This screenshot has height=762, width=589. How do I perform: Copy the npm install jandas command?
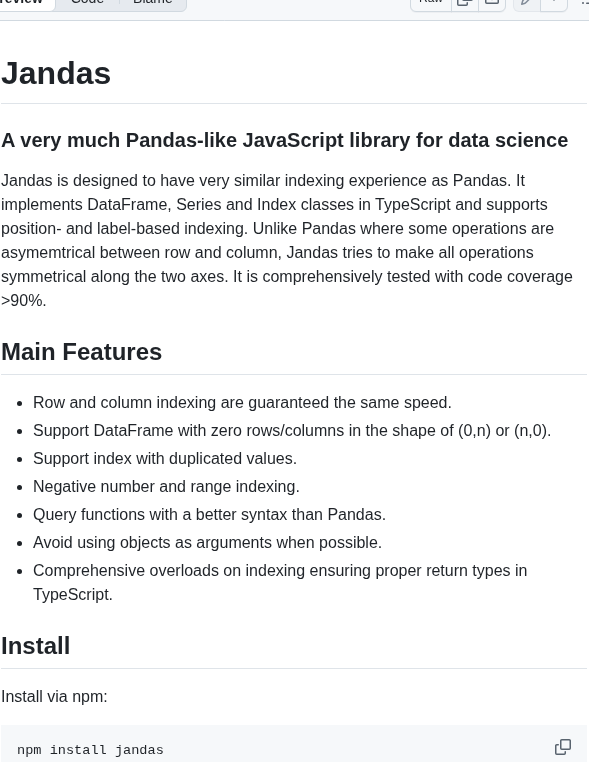[563, 746]
